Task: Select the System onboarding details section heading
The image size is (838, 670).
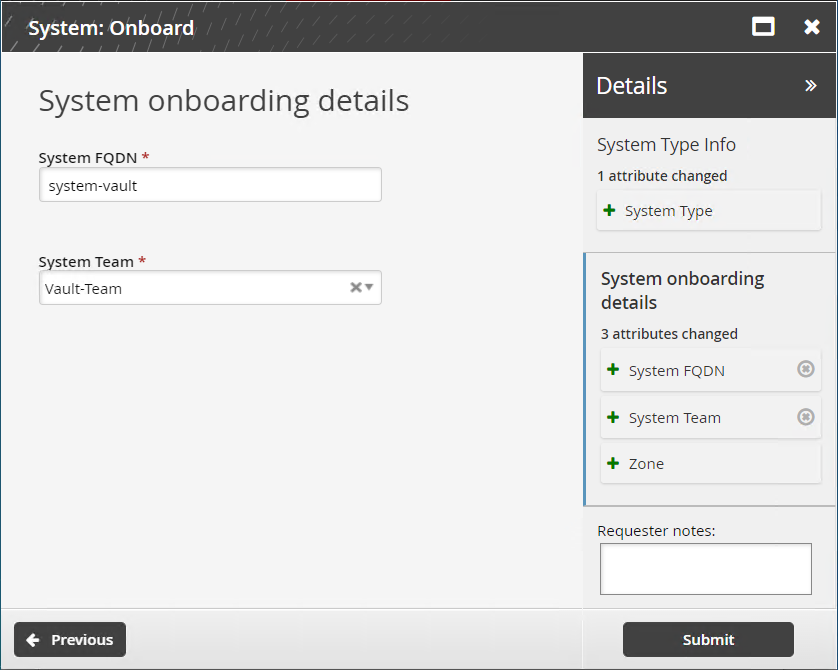Action: click(x=682, y=290)
